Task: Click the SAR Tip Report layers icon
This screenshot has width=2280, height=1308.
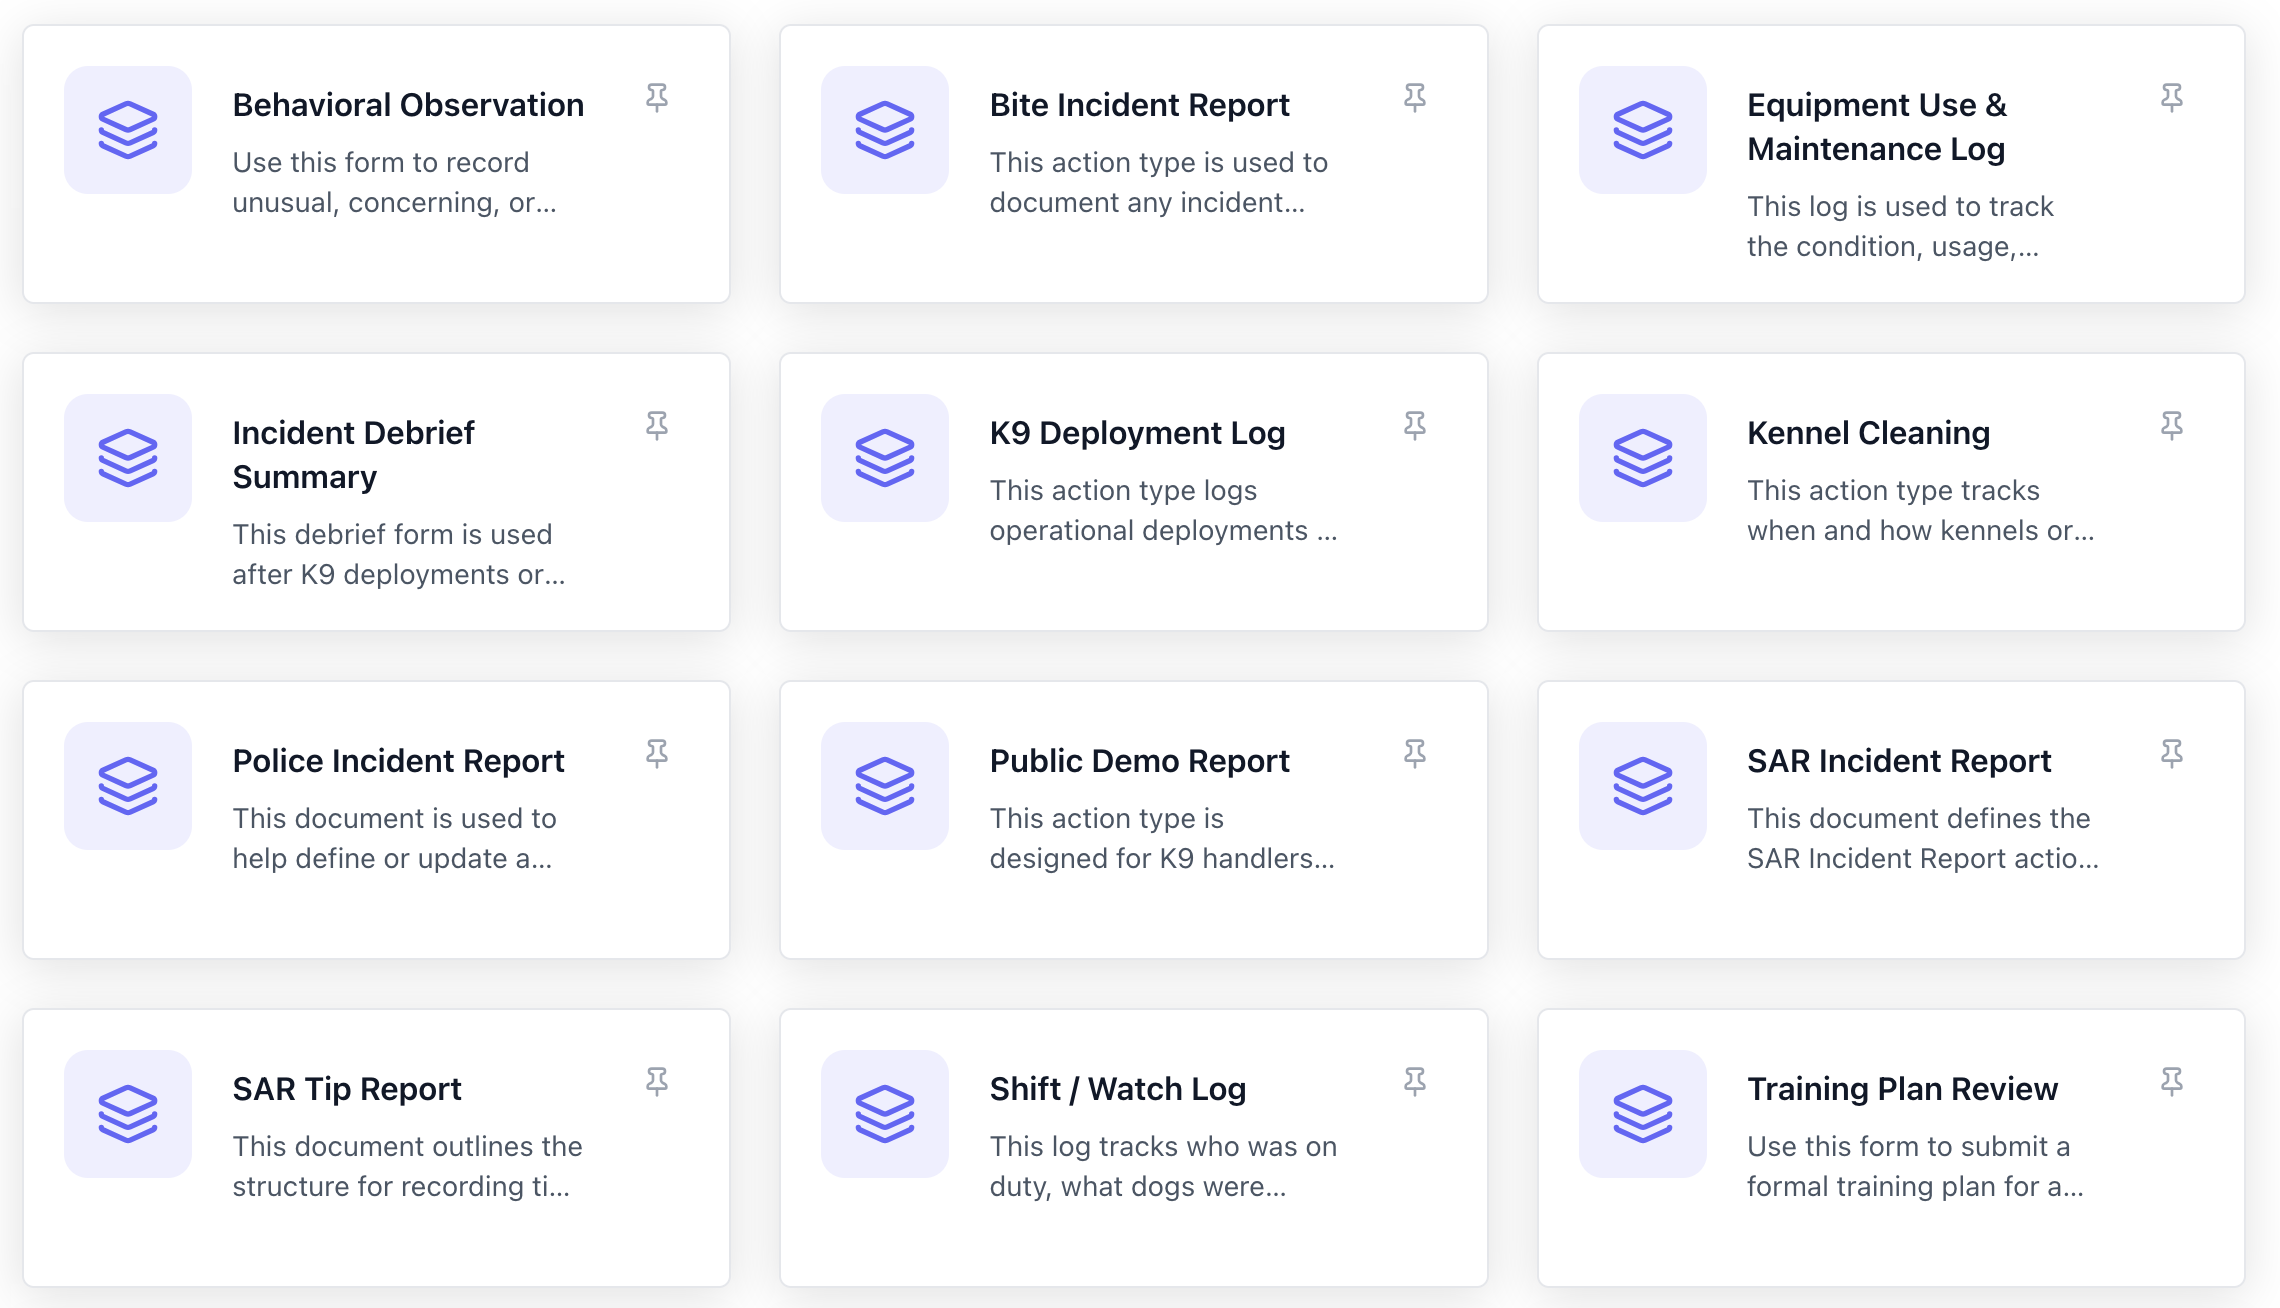Action: coord(128,1113)
